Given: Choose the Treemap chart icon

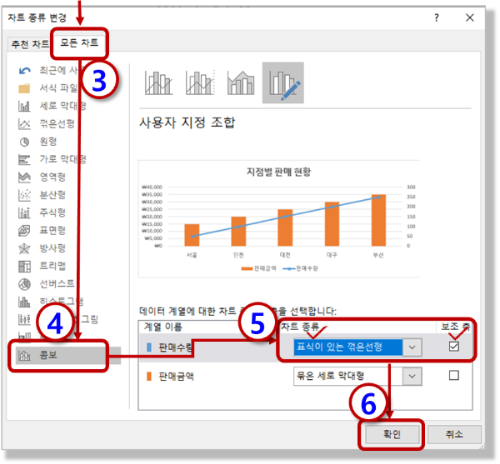Looking at the screenshot, I should (24, 266).
